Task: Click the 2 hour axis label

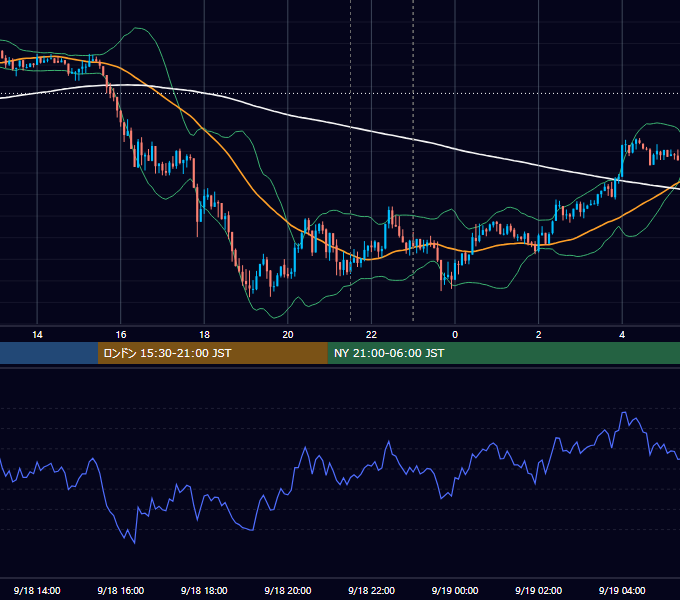Action: coord(539,335)
